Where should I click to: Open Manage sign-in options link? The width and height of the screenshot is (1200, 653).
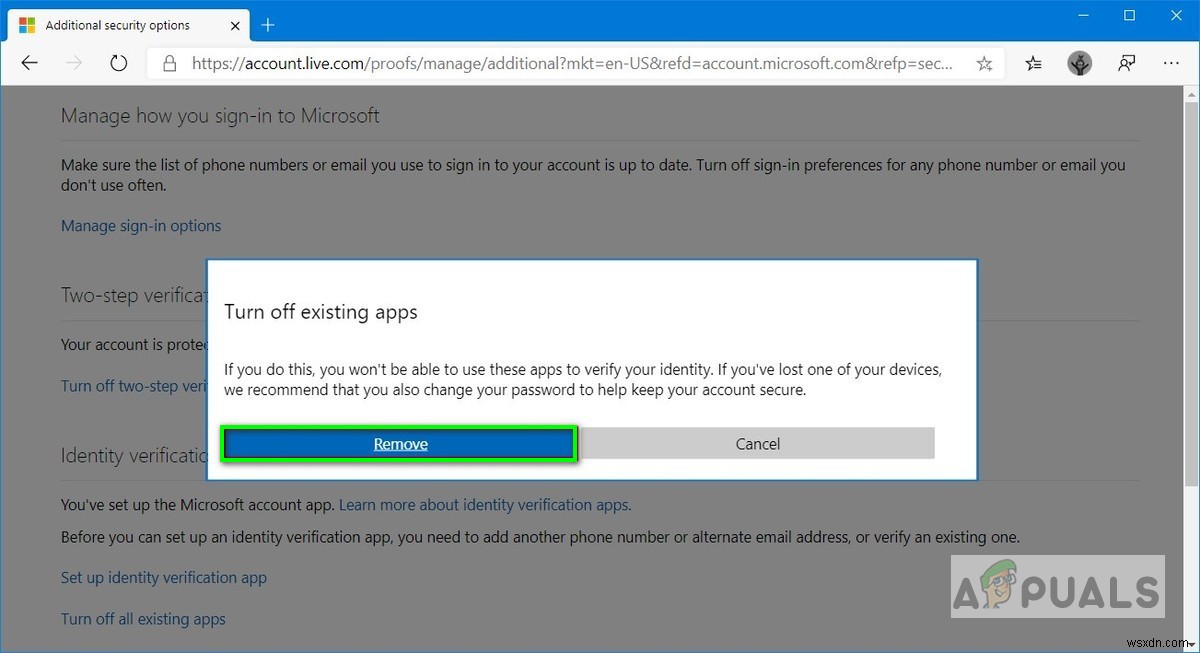tap(141, 226)
